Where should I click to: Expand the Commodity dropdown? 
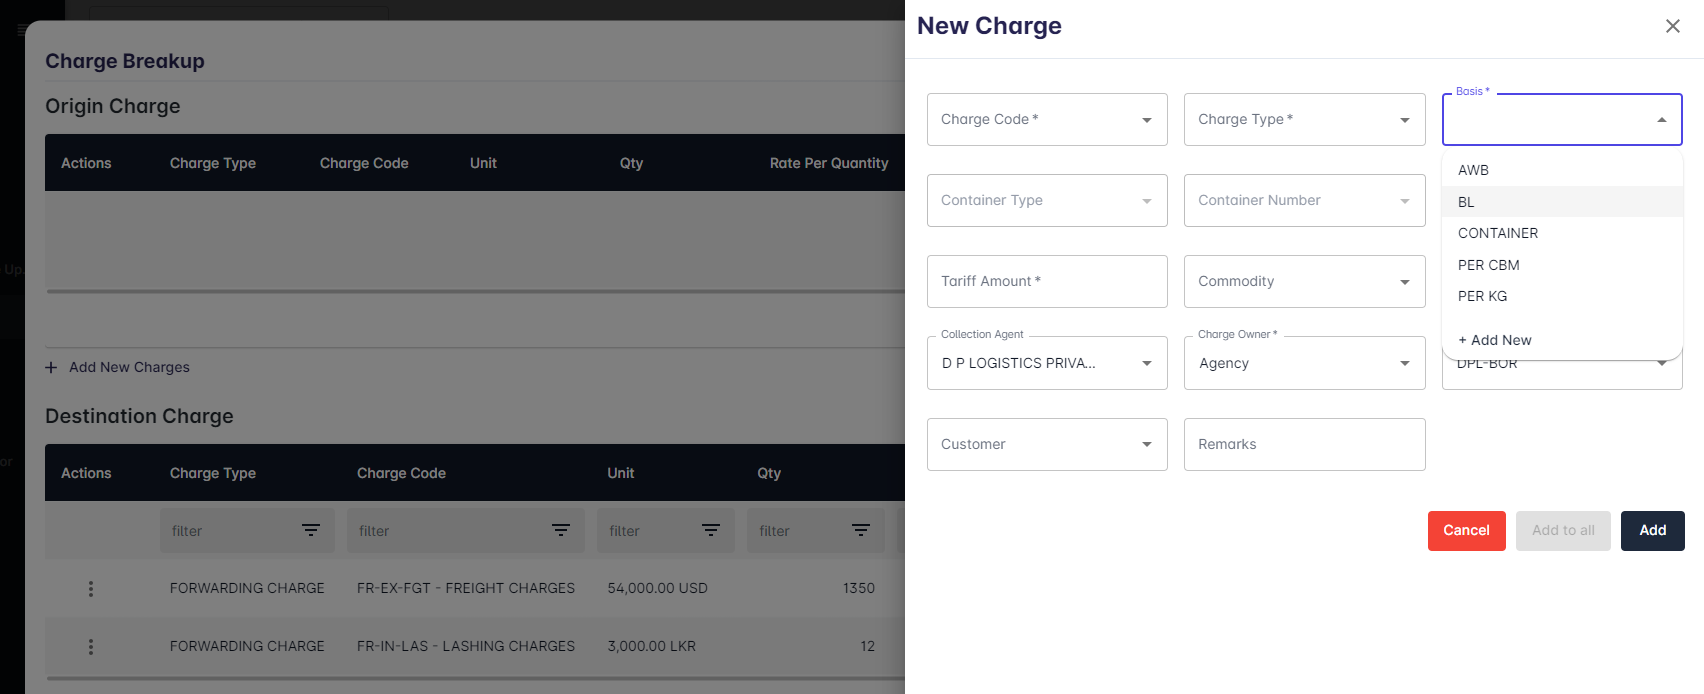pos(1404,282)
